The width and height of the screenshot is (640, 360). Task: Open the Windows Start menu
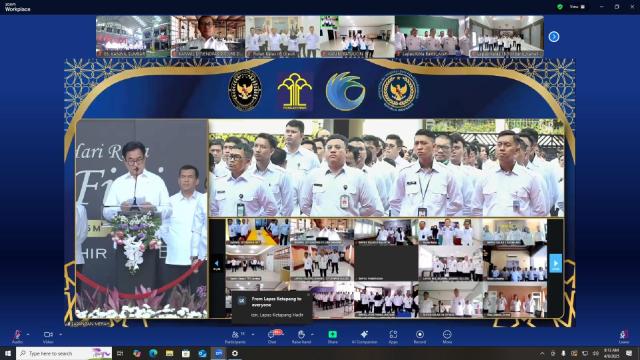8,353
